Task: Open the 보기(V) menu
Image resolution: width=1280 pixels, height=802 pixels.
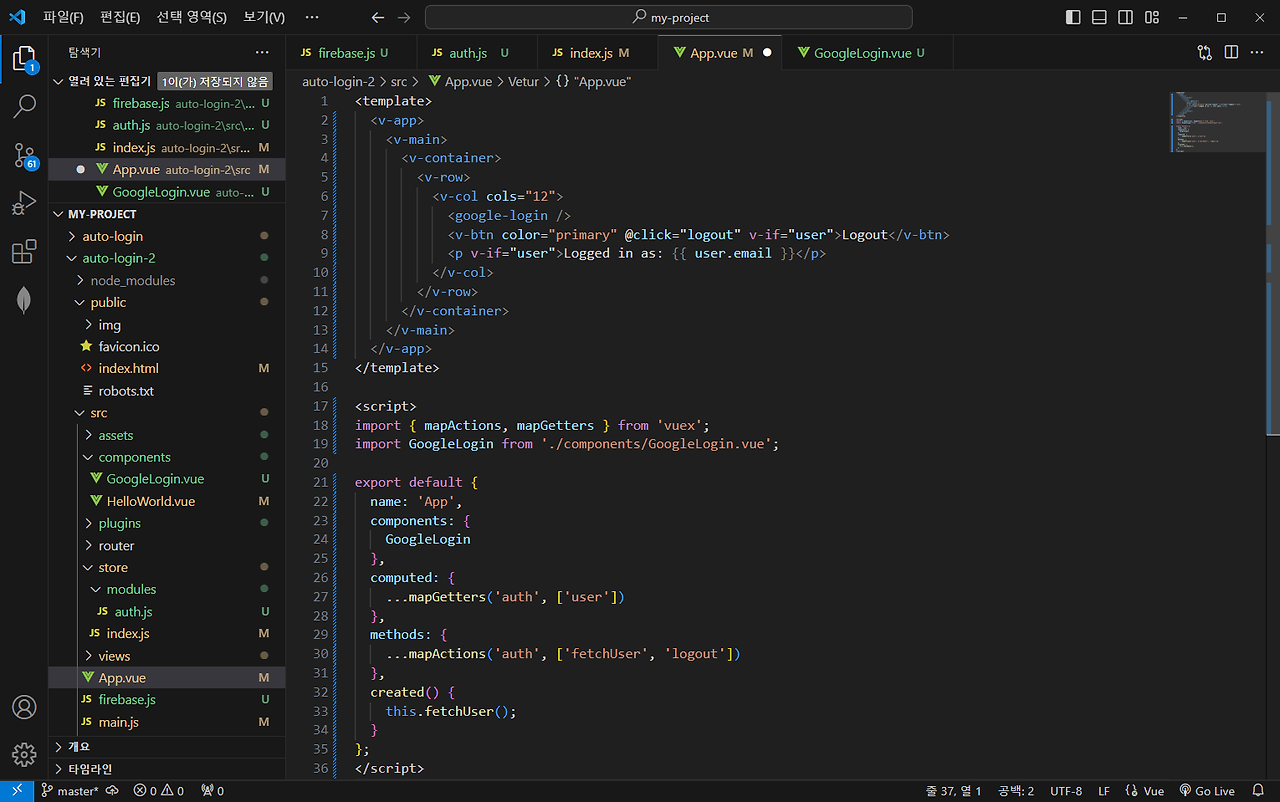Action: (x=264, y=17)
